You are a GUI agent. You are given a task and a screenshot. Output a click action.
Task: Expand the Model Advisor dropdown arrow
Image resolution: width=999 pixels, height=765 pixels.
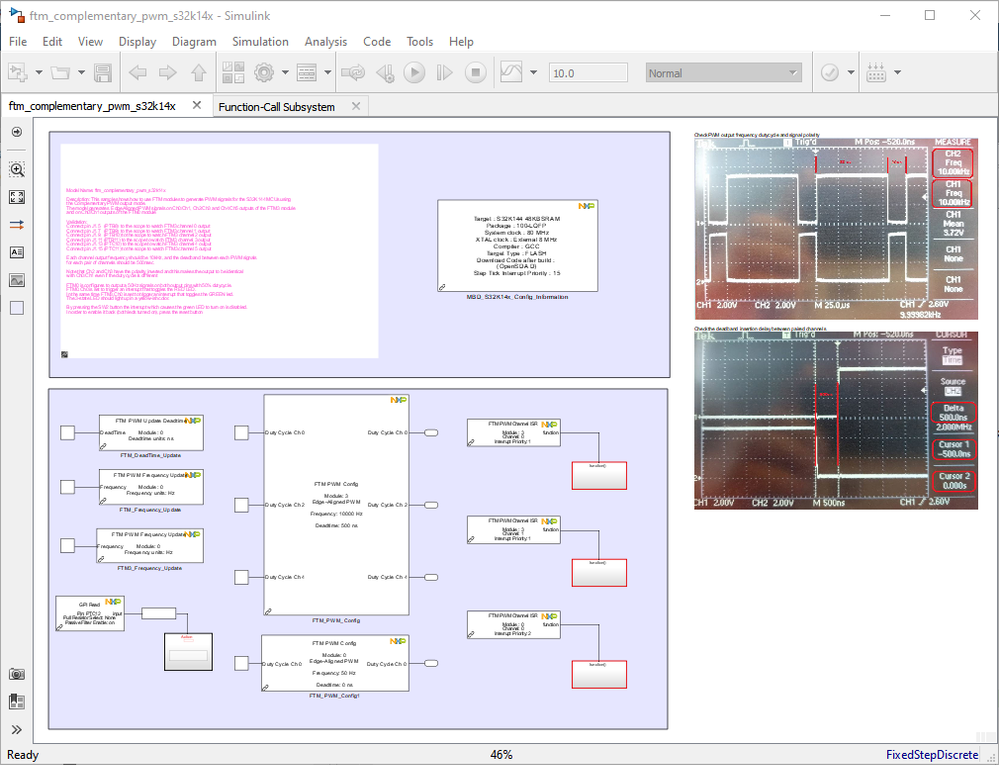click(851, 73)
